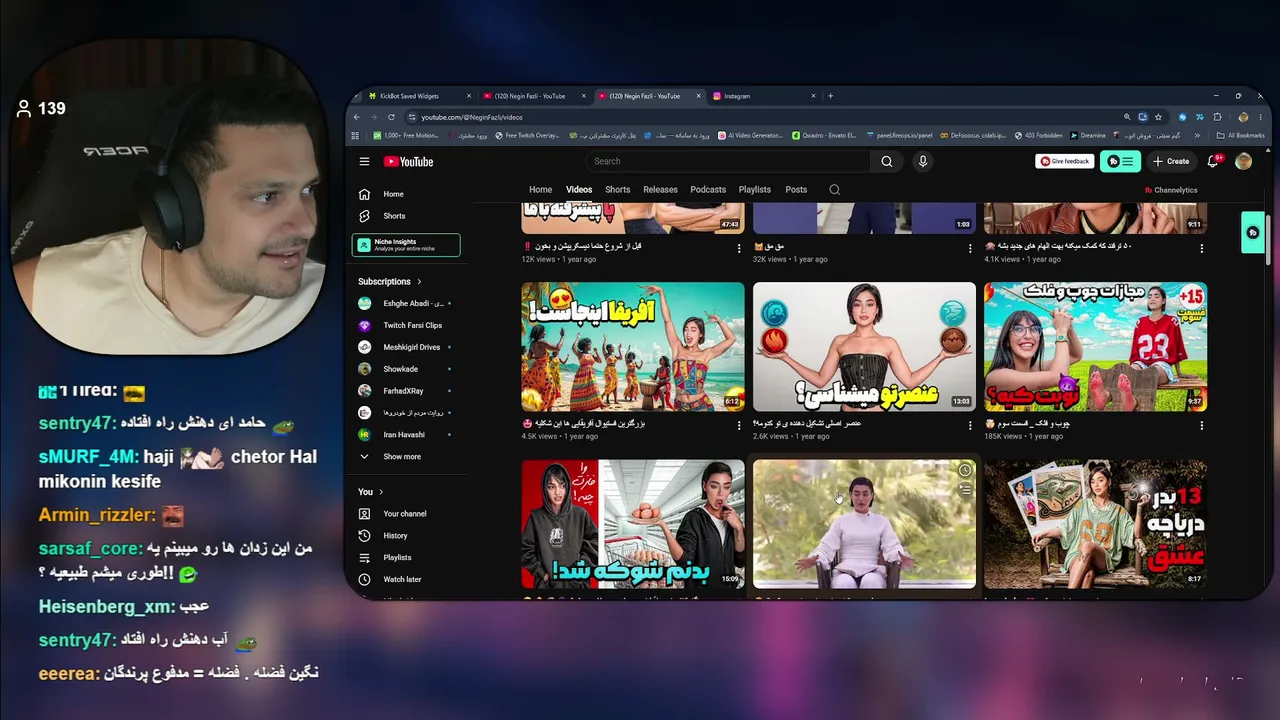Switch to the channel Shorts tab

618,190
